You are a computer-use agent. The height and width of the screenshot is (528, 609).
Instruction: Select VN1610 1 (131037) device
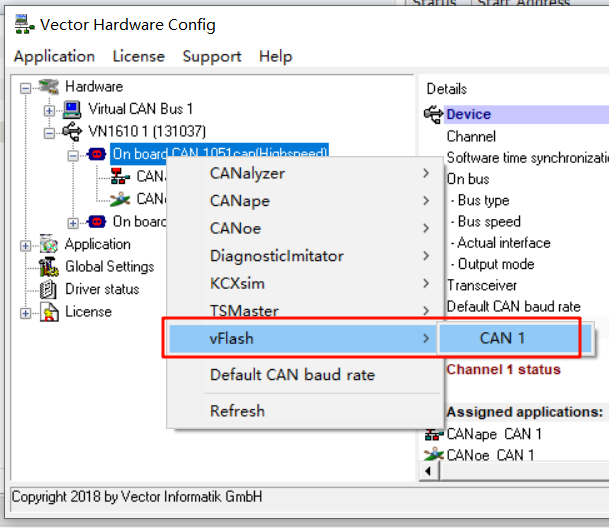point(147,132)
